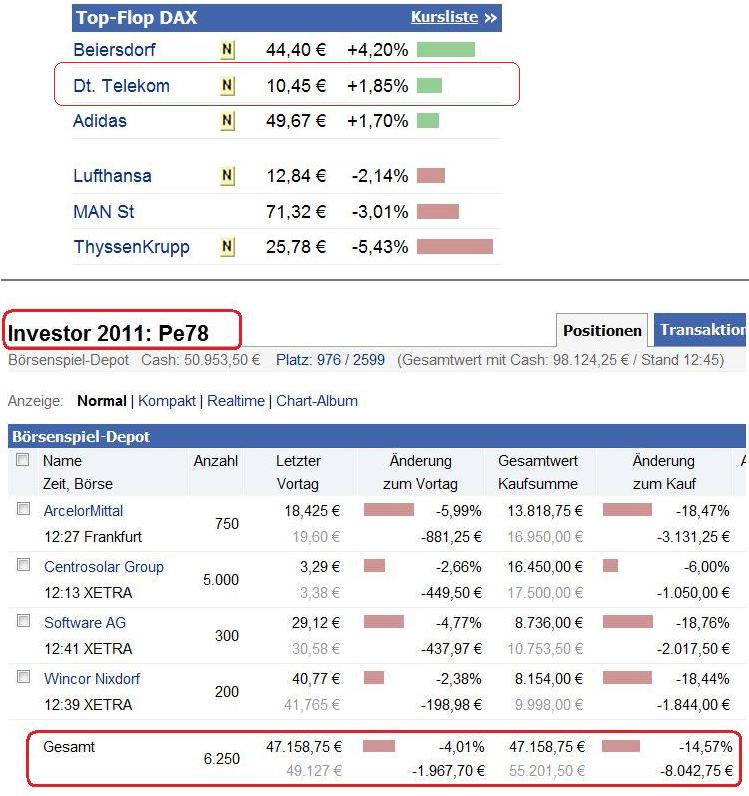Open the ArcelorMittal stock link
749x796 pixels.
point(85,510)
